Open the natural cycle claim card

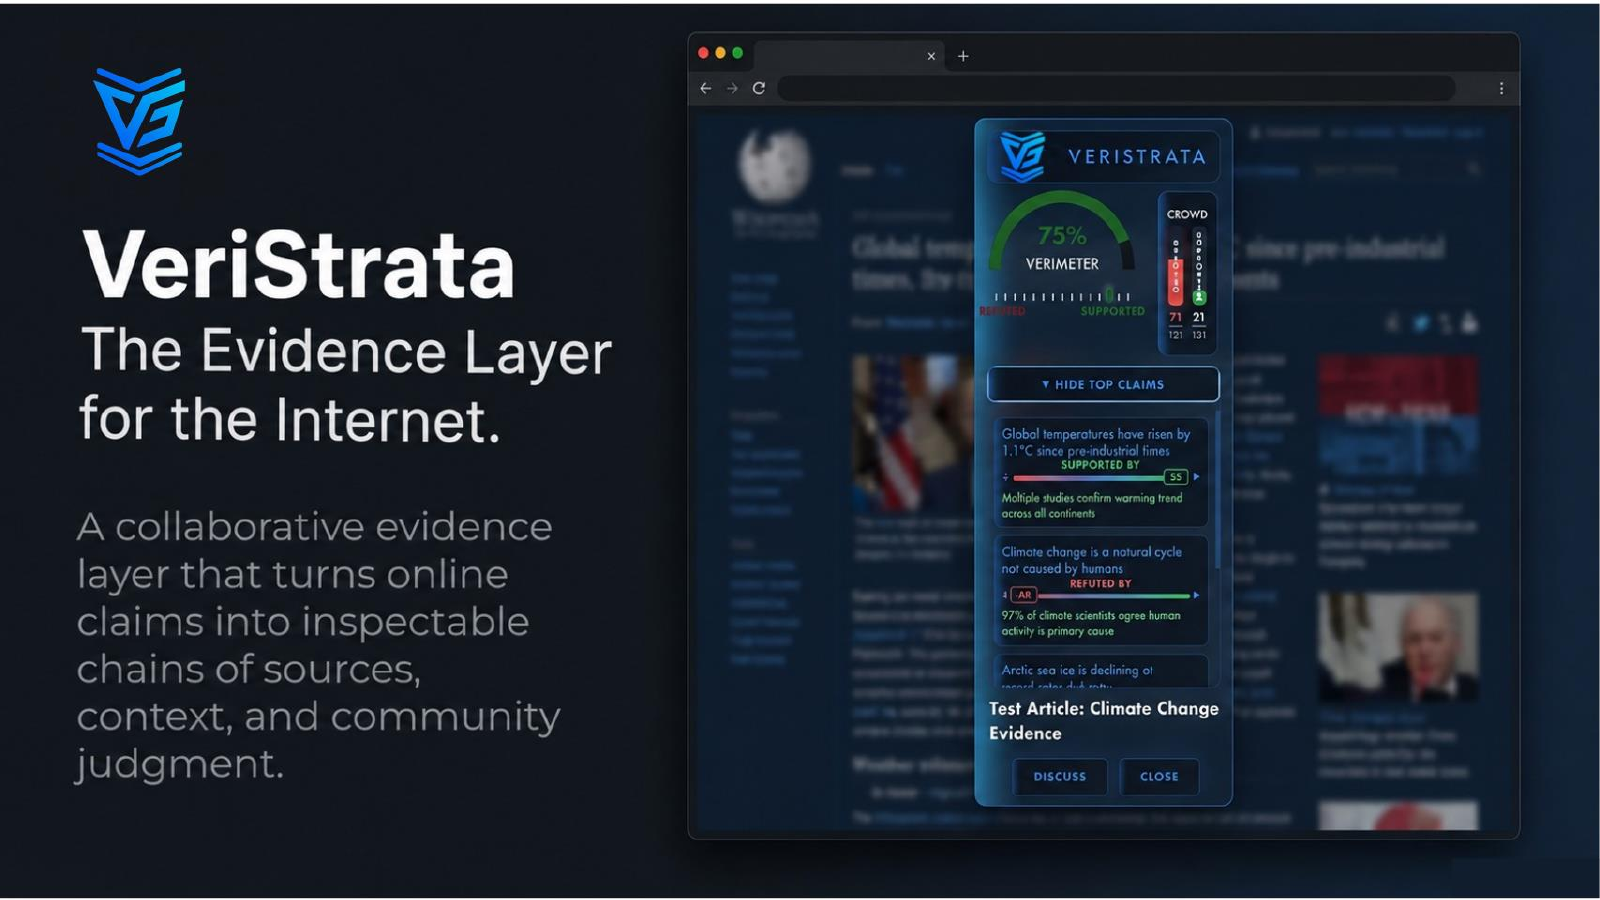1100,590
